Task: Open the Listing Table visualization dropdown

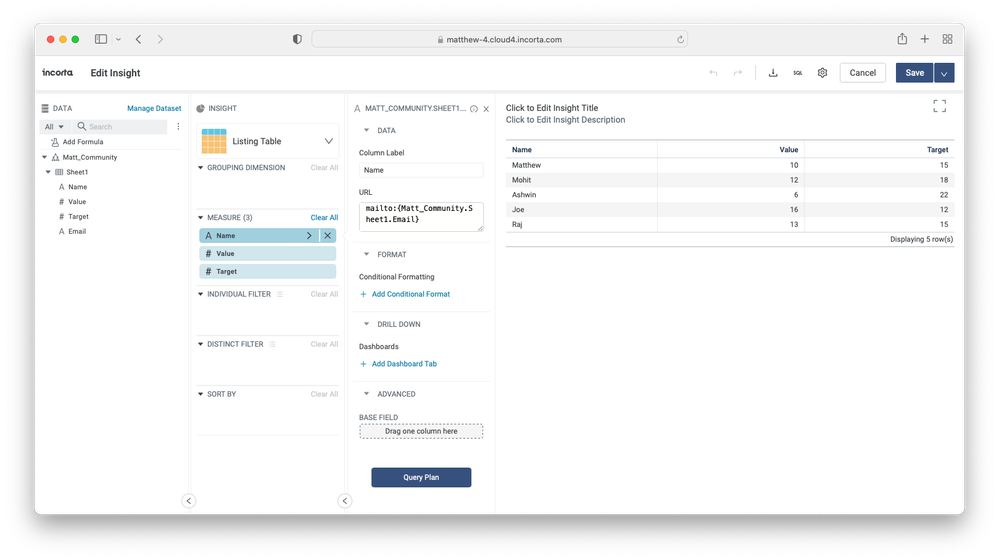Action: point(328,142)
